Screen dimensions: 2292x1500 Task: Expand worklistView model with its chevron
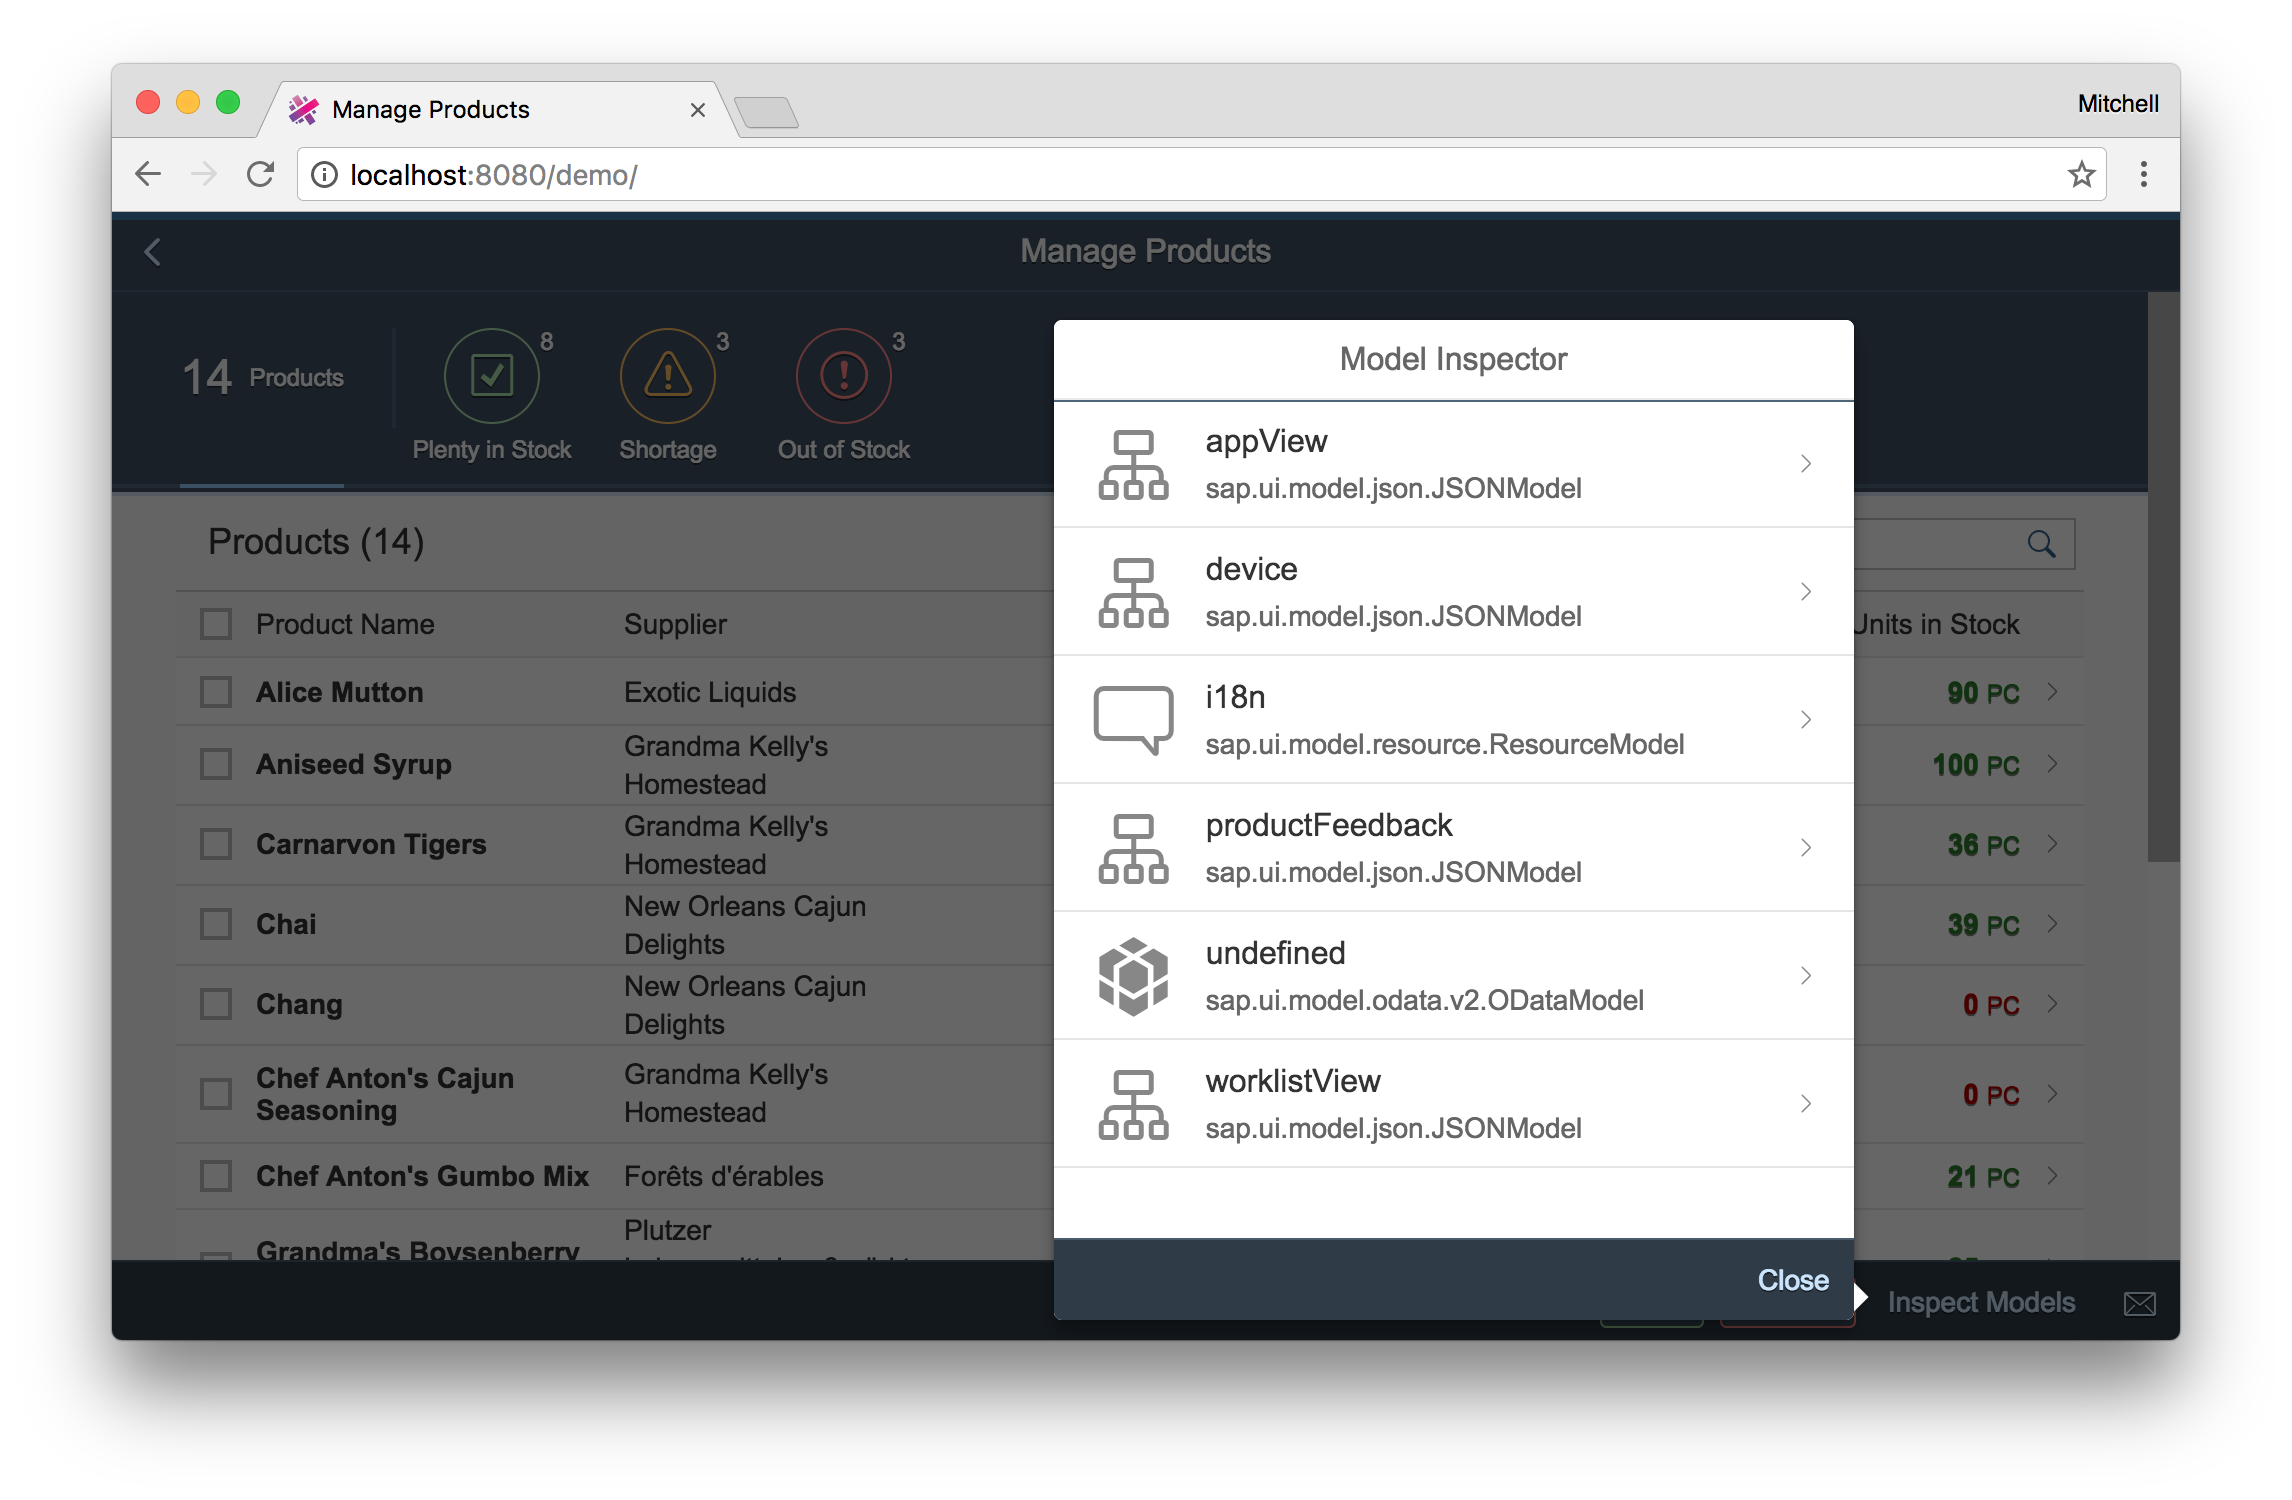click(1805, 1104)
